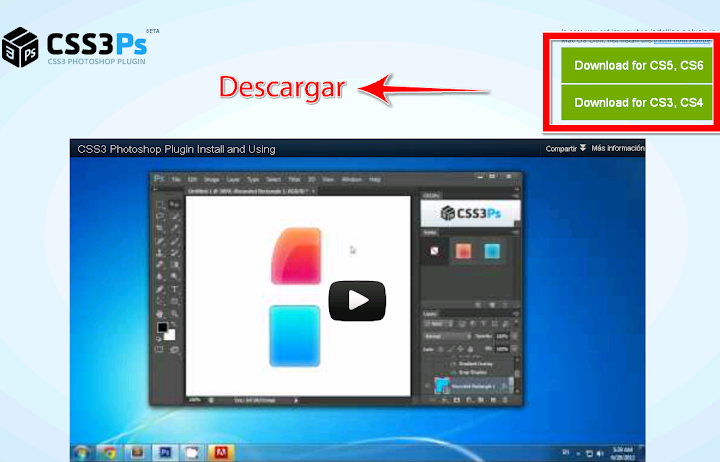Click the video title CSS3 Photoshop Plugin Install and Using
Viewport: 720px width, 462px height.
[176, 149]
